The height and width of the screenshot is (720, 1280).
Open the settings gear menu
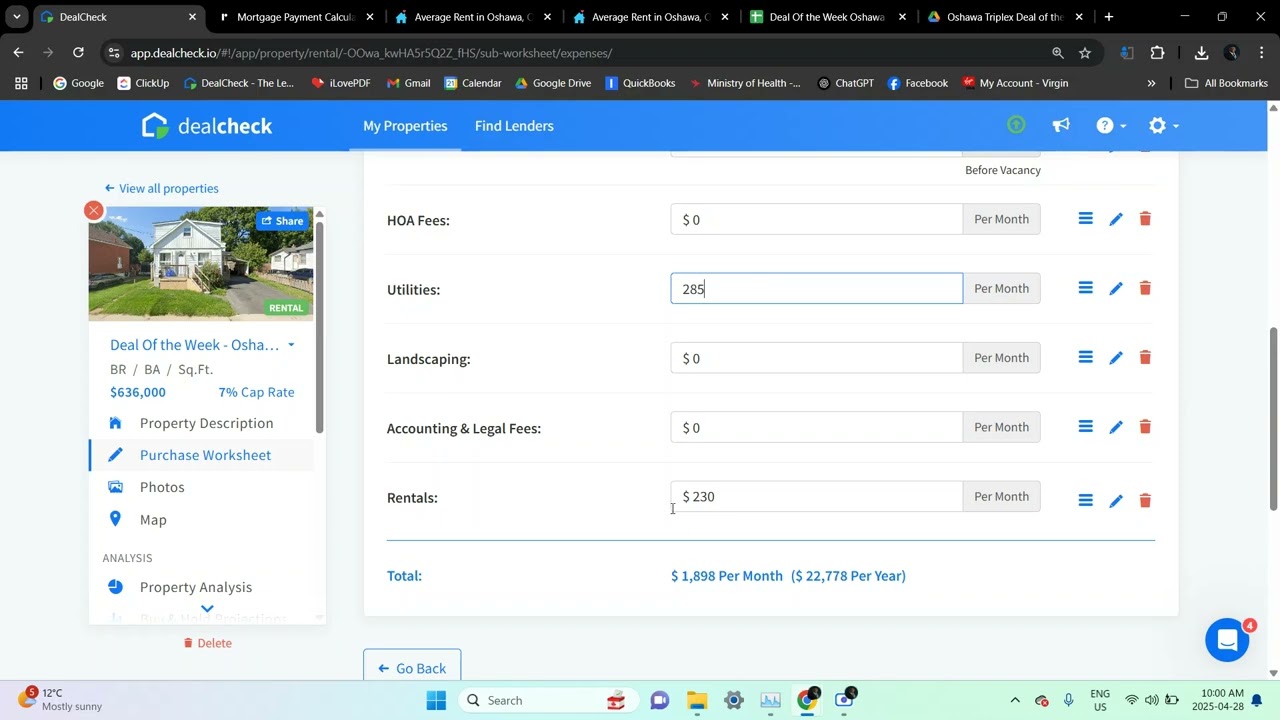click(x=1163, y=125)
